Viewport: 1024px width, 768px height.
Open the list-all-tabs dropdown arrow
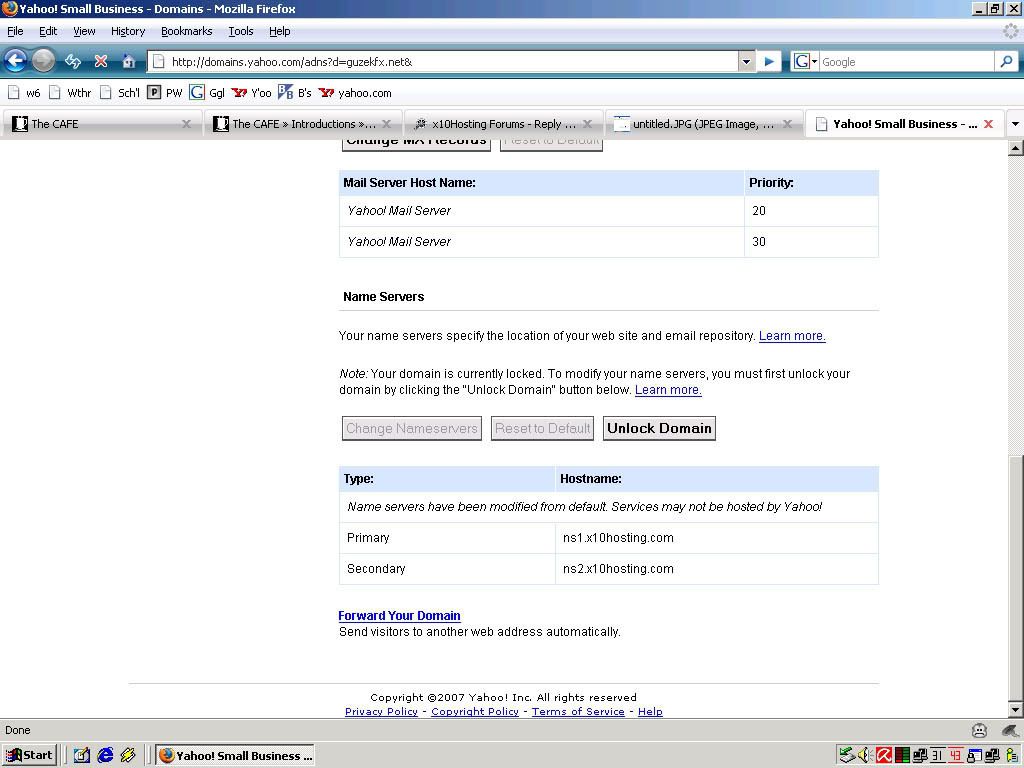pos(1015,124)
